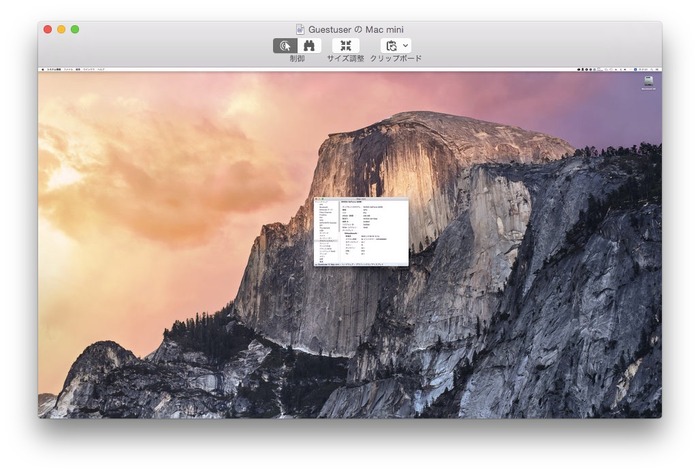Minimize the Screen Sharing window with the yellow button
The width and height of the screenshot is (700, 473).
click(61, 29)
